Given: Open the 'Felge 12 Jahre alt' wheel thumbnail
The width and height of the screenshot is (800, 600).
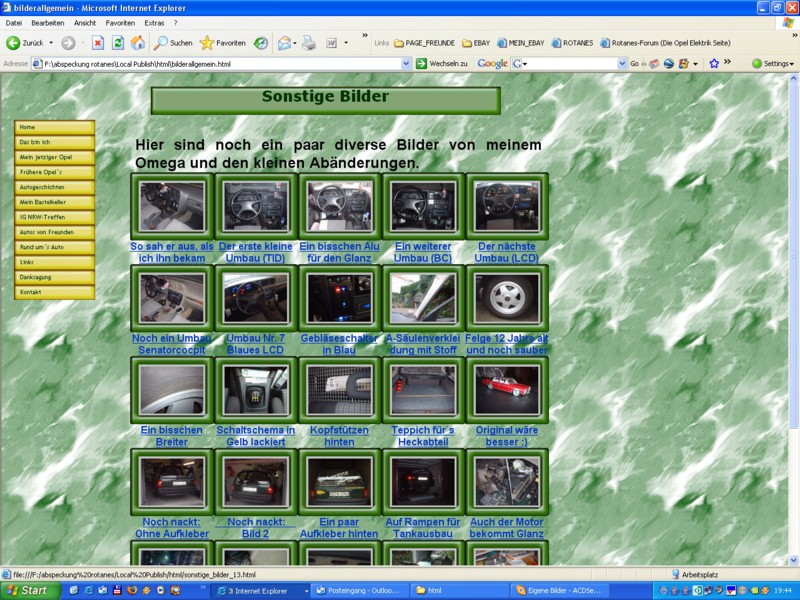Looking at the screenshot, I should click(x=507, y=298).
